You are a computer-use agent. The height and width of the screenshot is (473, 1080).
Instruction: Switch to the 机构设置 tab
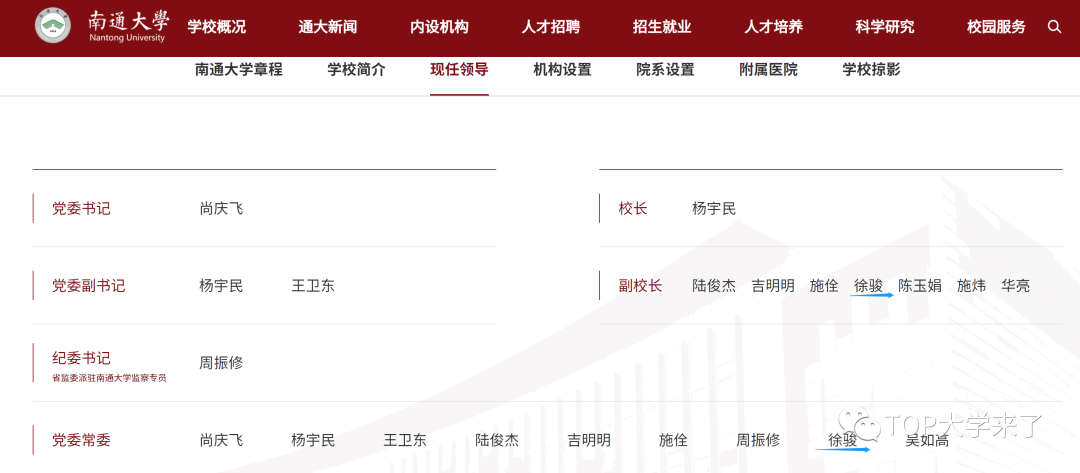[562, 70]
